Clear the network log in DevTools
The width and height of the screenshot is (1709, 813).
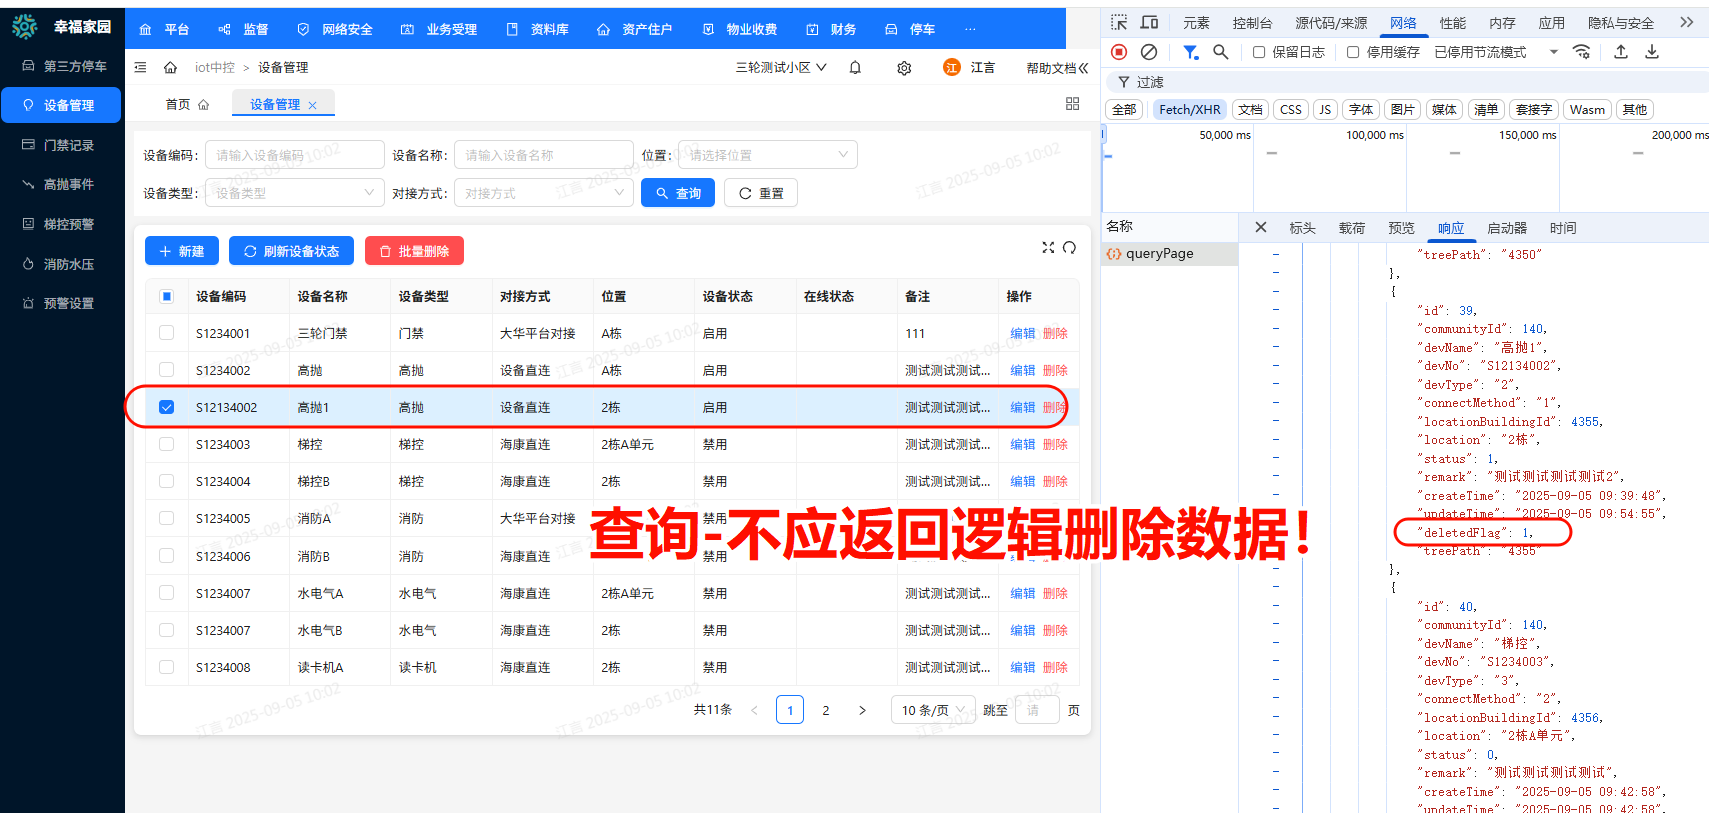(x=1149, y=52)
